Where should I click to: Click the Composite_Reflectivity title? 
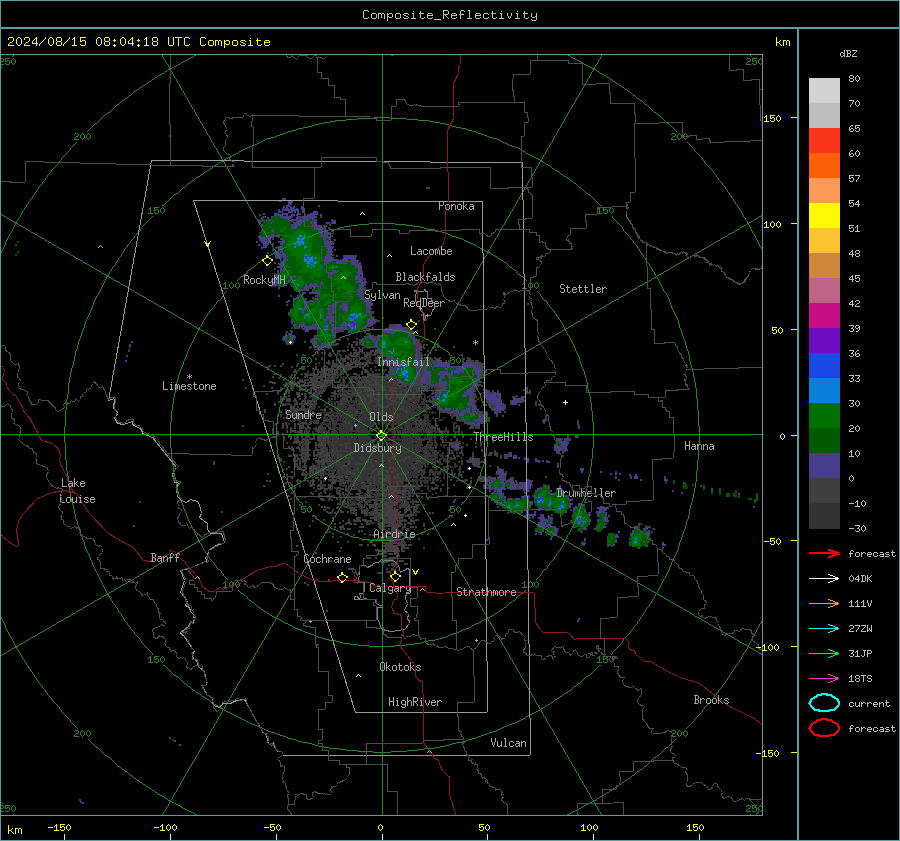click(450, 15)
